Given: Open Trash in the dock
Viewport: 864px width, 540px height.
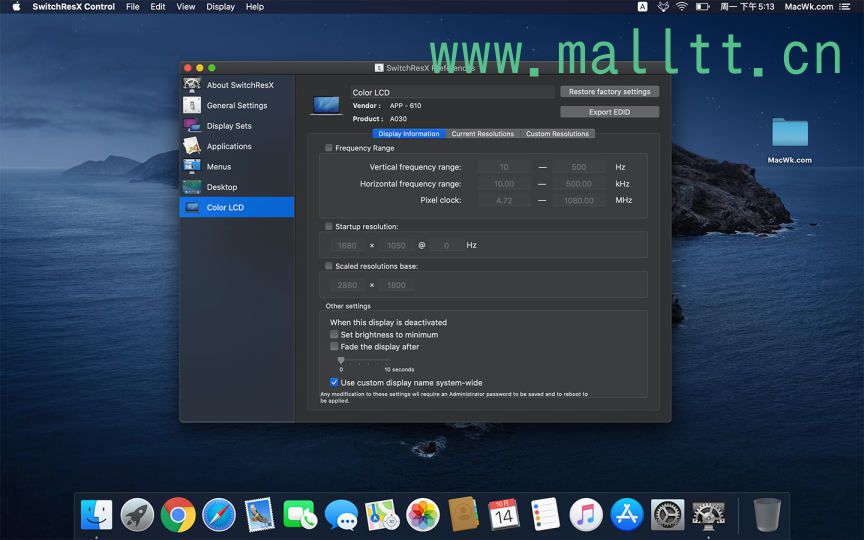Looking at the screenshot, I should (x=767, y=515).
